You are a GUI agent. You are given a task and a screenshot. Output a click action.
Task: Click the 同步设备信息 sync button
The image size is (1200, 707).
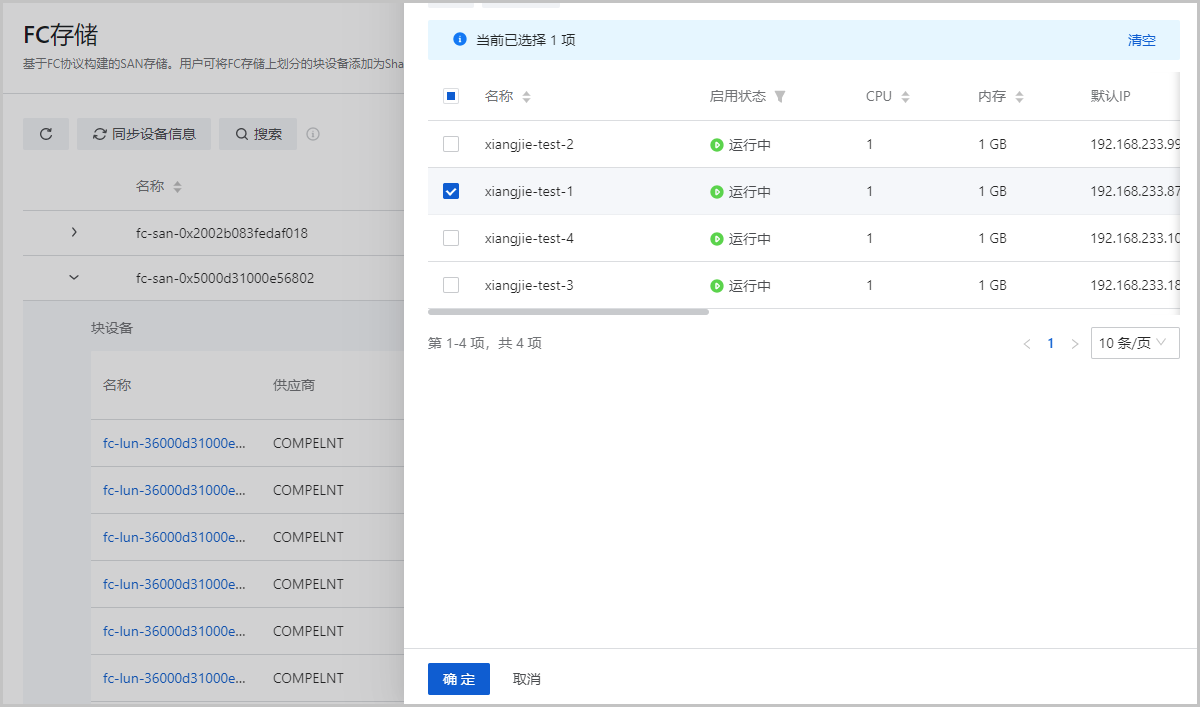[x=144, y=134]
